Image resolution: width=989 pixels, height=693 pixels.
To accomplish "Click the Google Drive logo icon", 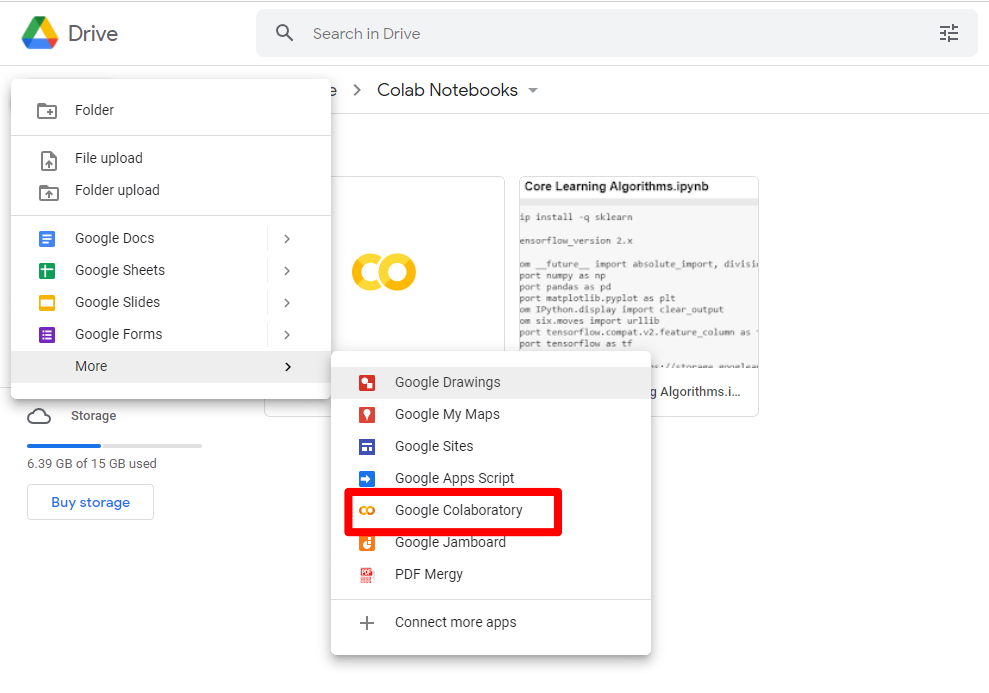I will (40, 33).
